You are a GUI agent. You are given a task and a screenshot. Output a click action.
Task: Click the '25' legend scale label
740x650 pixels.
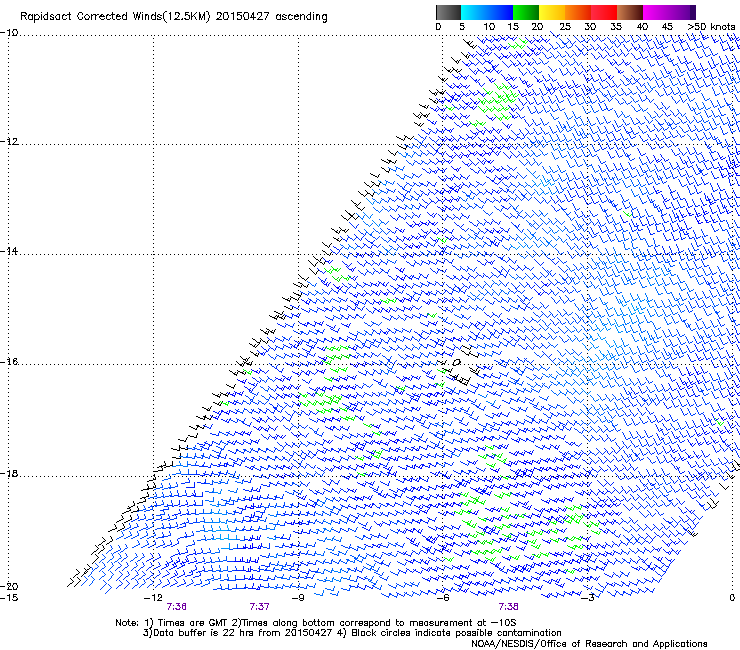point(565,27)
